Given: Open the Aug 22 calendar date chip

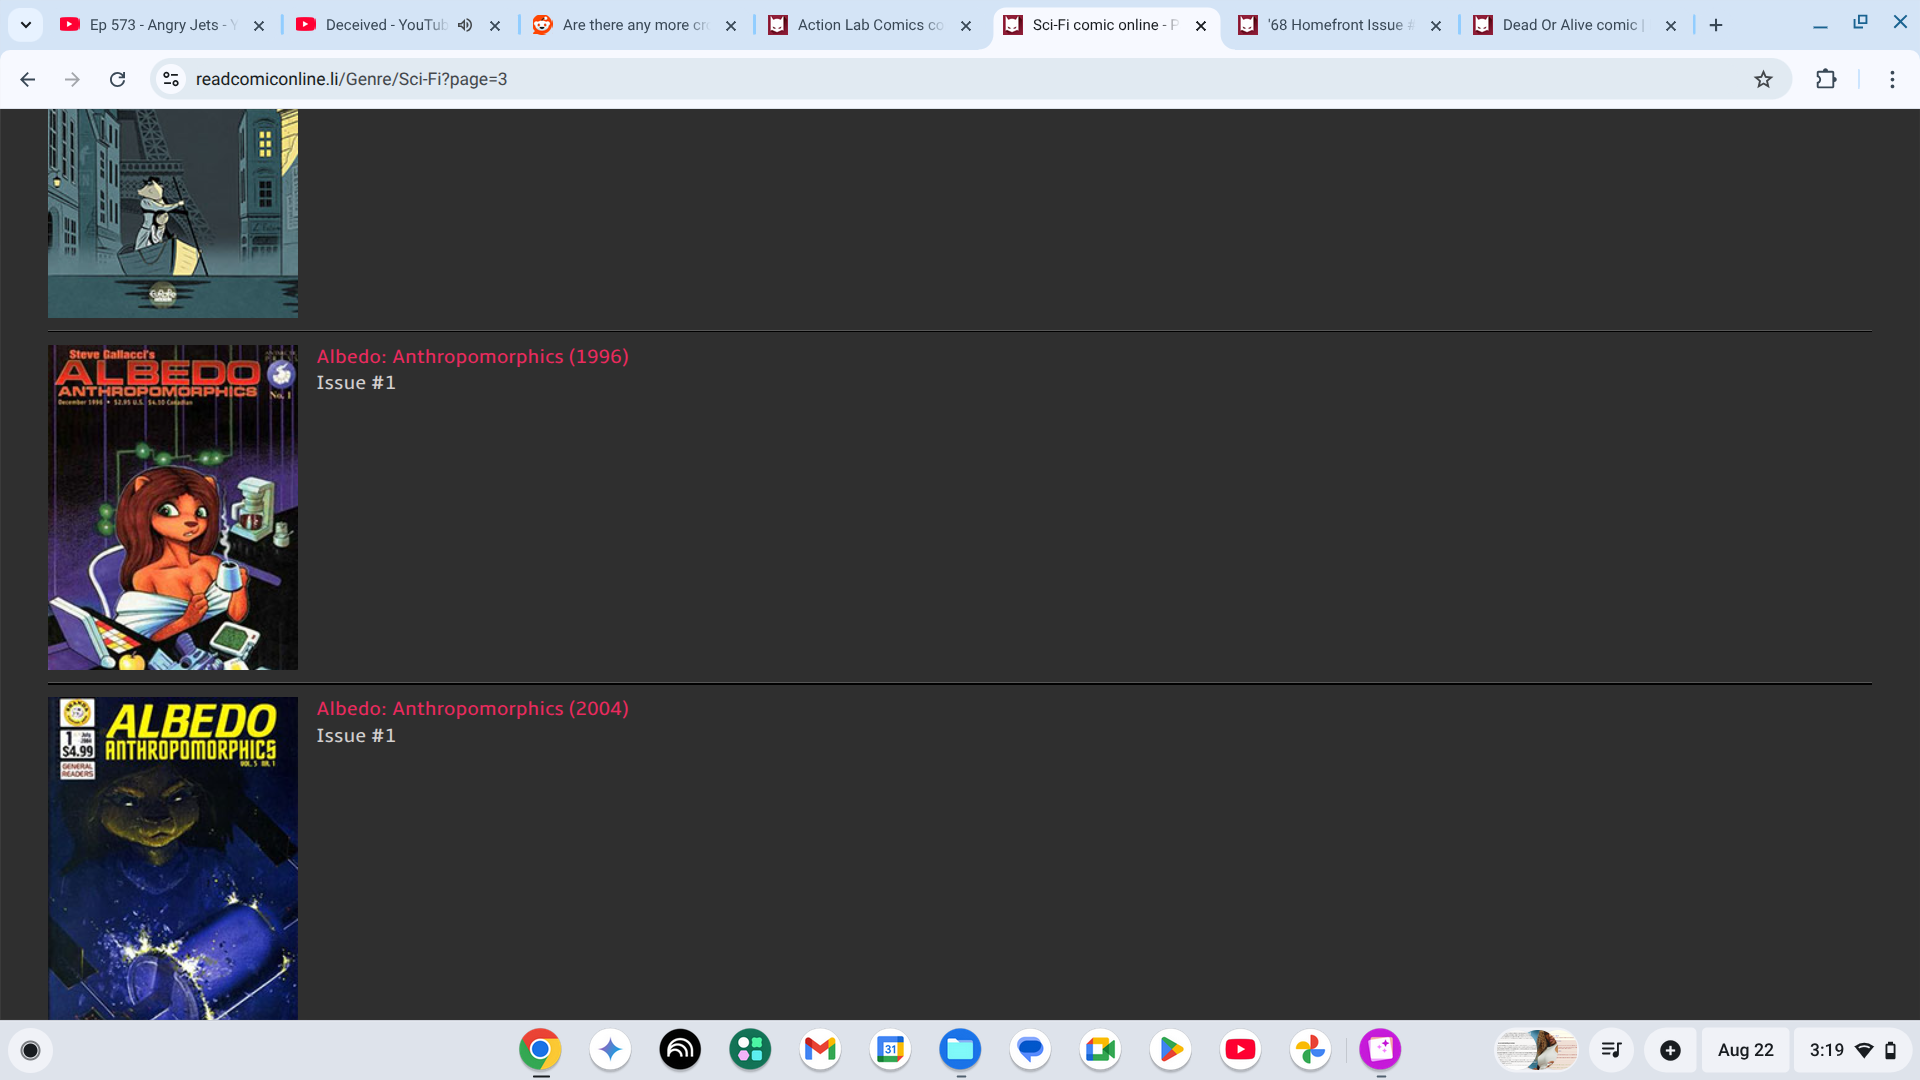Looking at the screenshot, I should pyautogui.click(x=1745, y=1050).
